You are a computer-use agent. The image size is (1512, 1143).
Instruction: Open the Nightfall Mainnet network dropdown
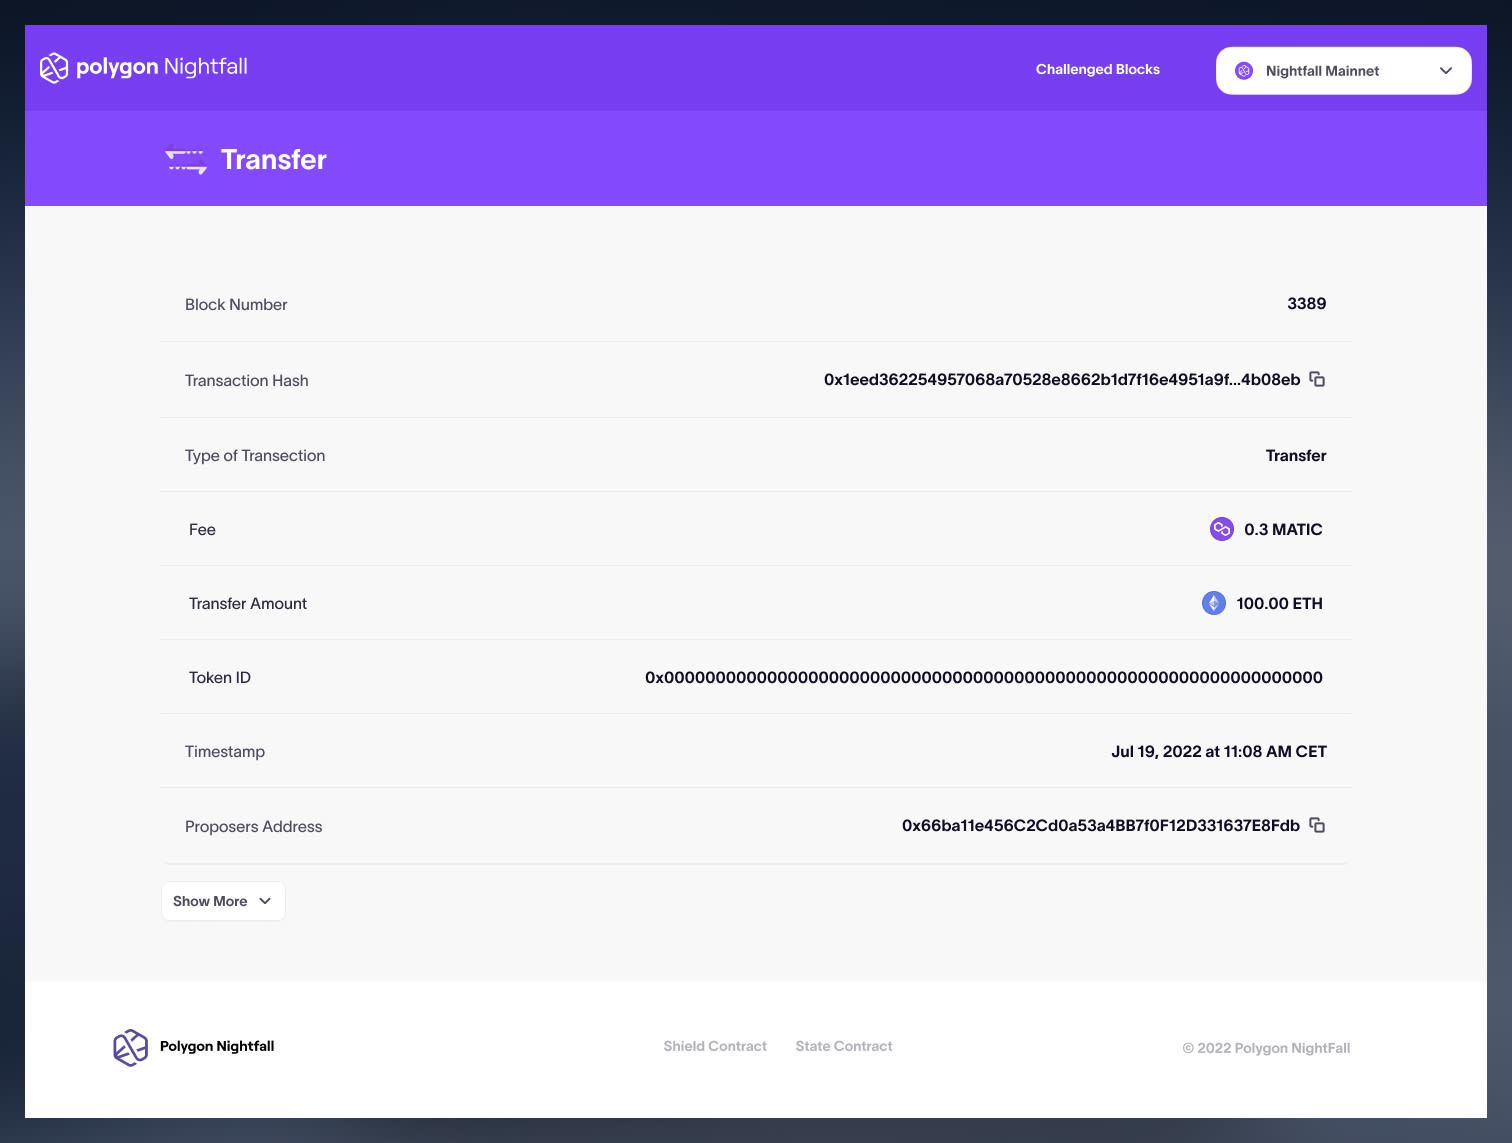[1343, 71]
